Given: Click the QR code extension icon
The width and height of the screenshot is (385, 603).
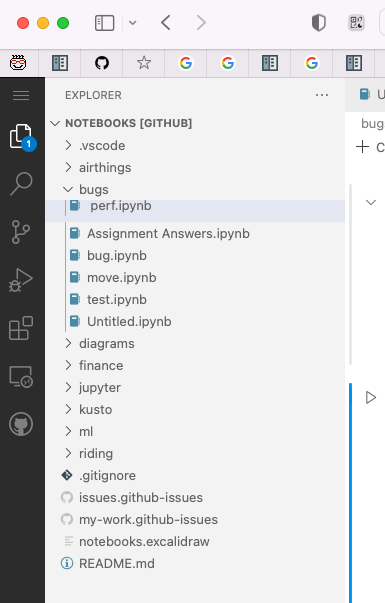Looking at the screenshot, I should 356,23.
